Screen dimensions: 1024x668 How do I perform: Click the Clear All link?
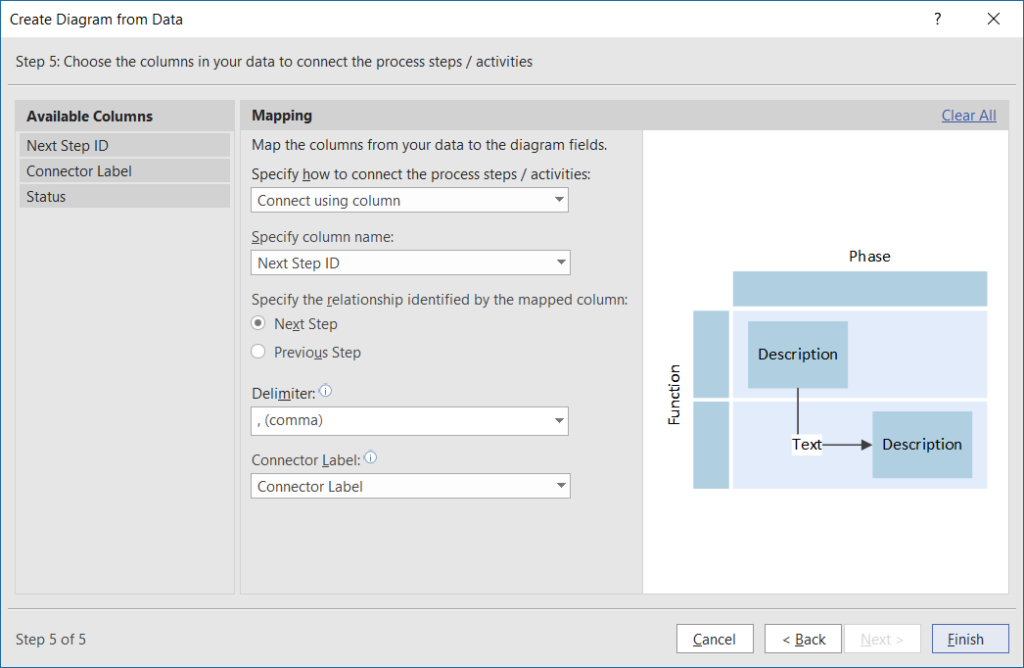[968, 115]
